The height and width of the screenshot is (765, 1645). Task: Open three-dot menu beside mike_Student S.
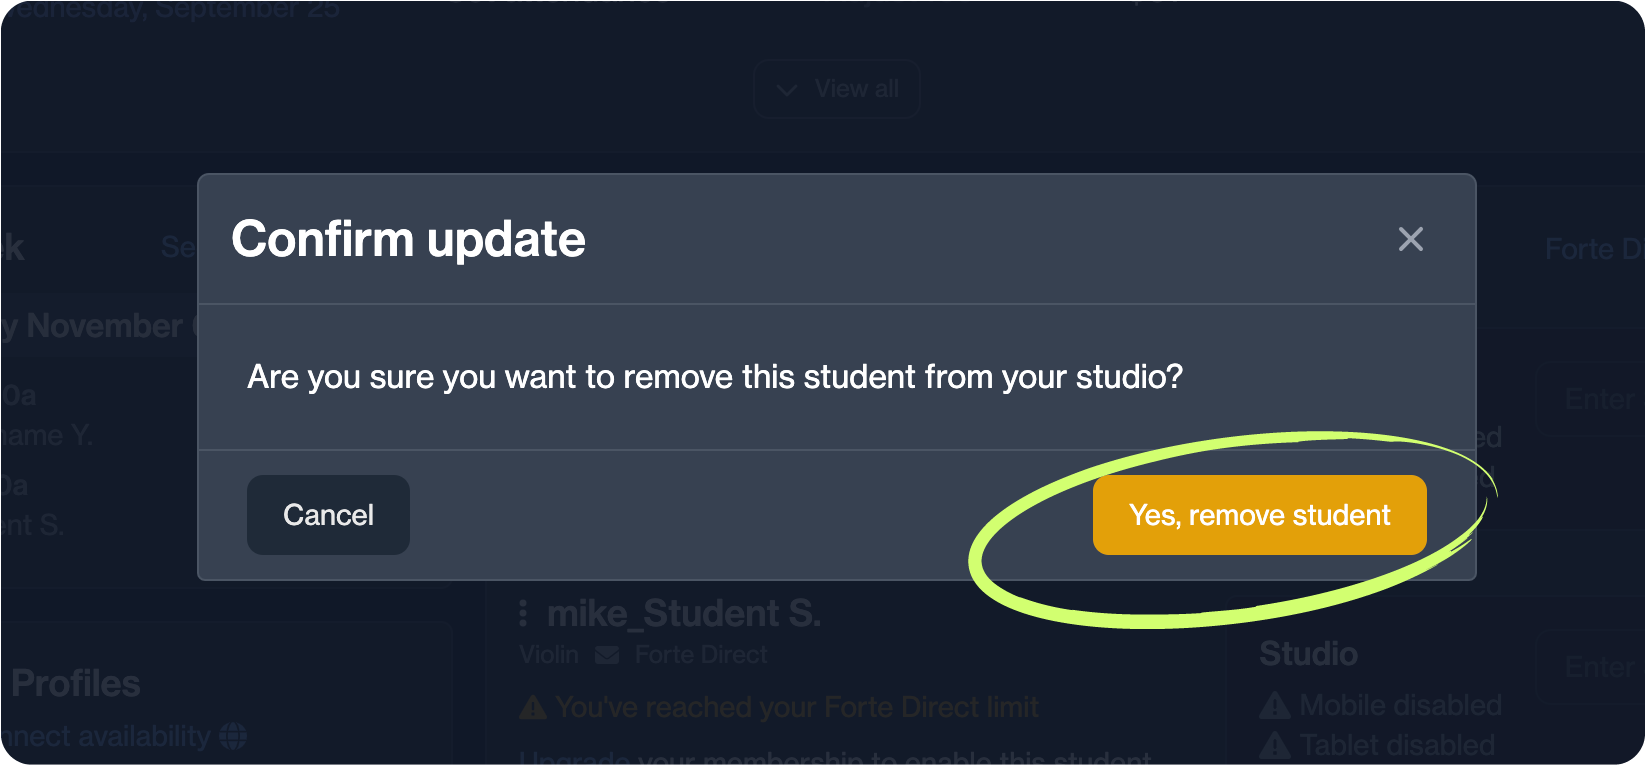[523, 613]
